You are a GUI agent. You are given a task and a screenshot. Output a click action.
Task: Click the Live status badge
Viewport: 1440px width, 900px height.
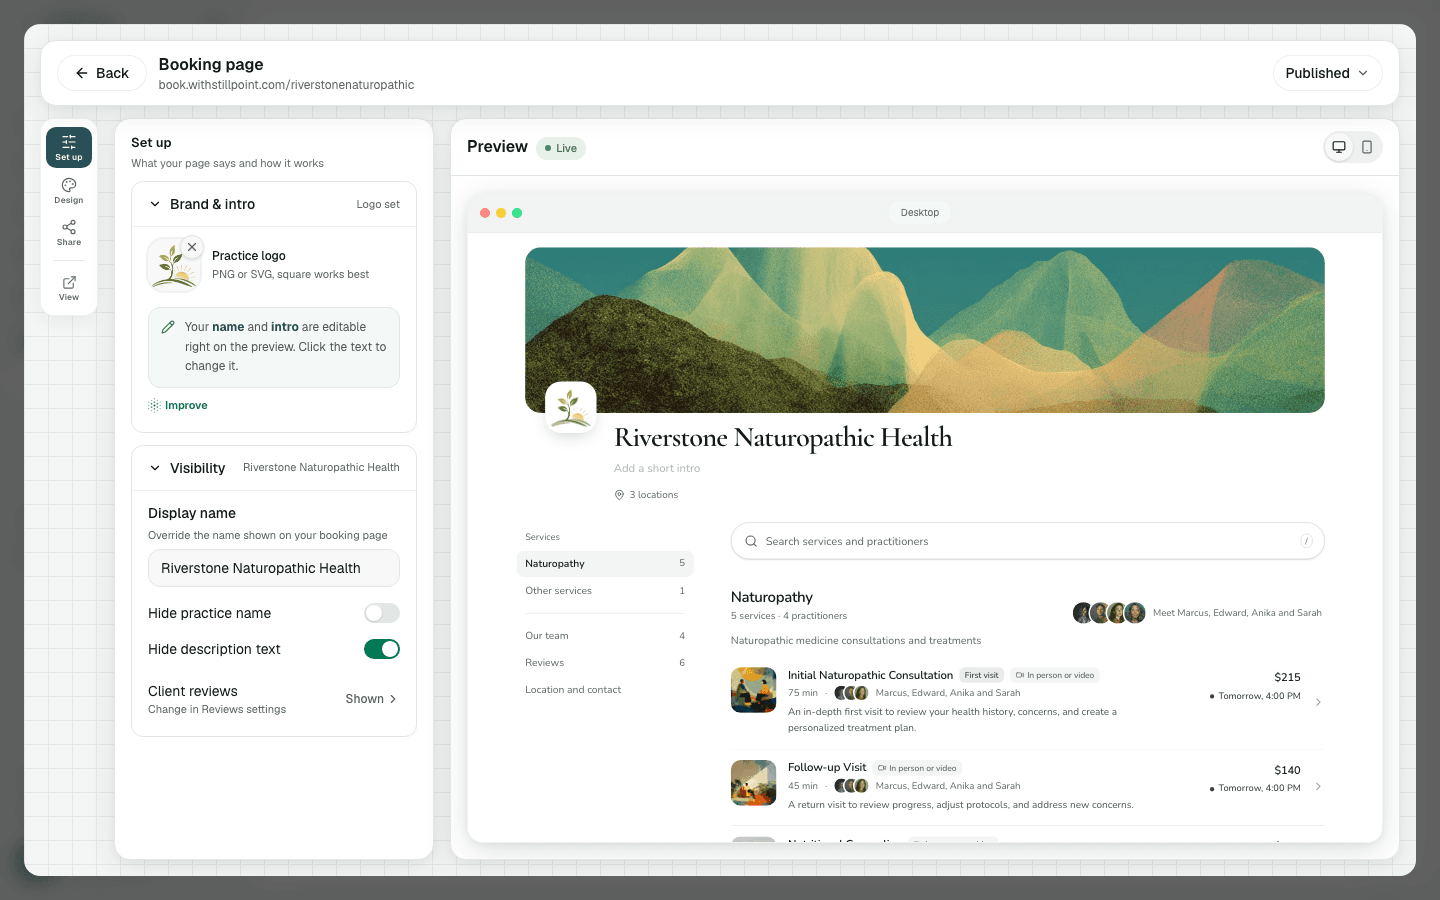tap(561, 148)
